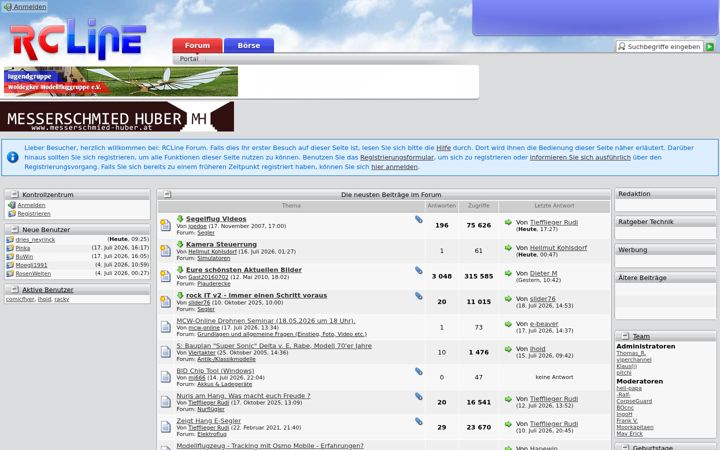
Task: Go to last reply of Kamera Steuerrung
Action: 508,248
